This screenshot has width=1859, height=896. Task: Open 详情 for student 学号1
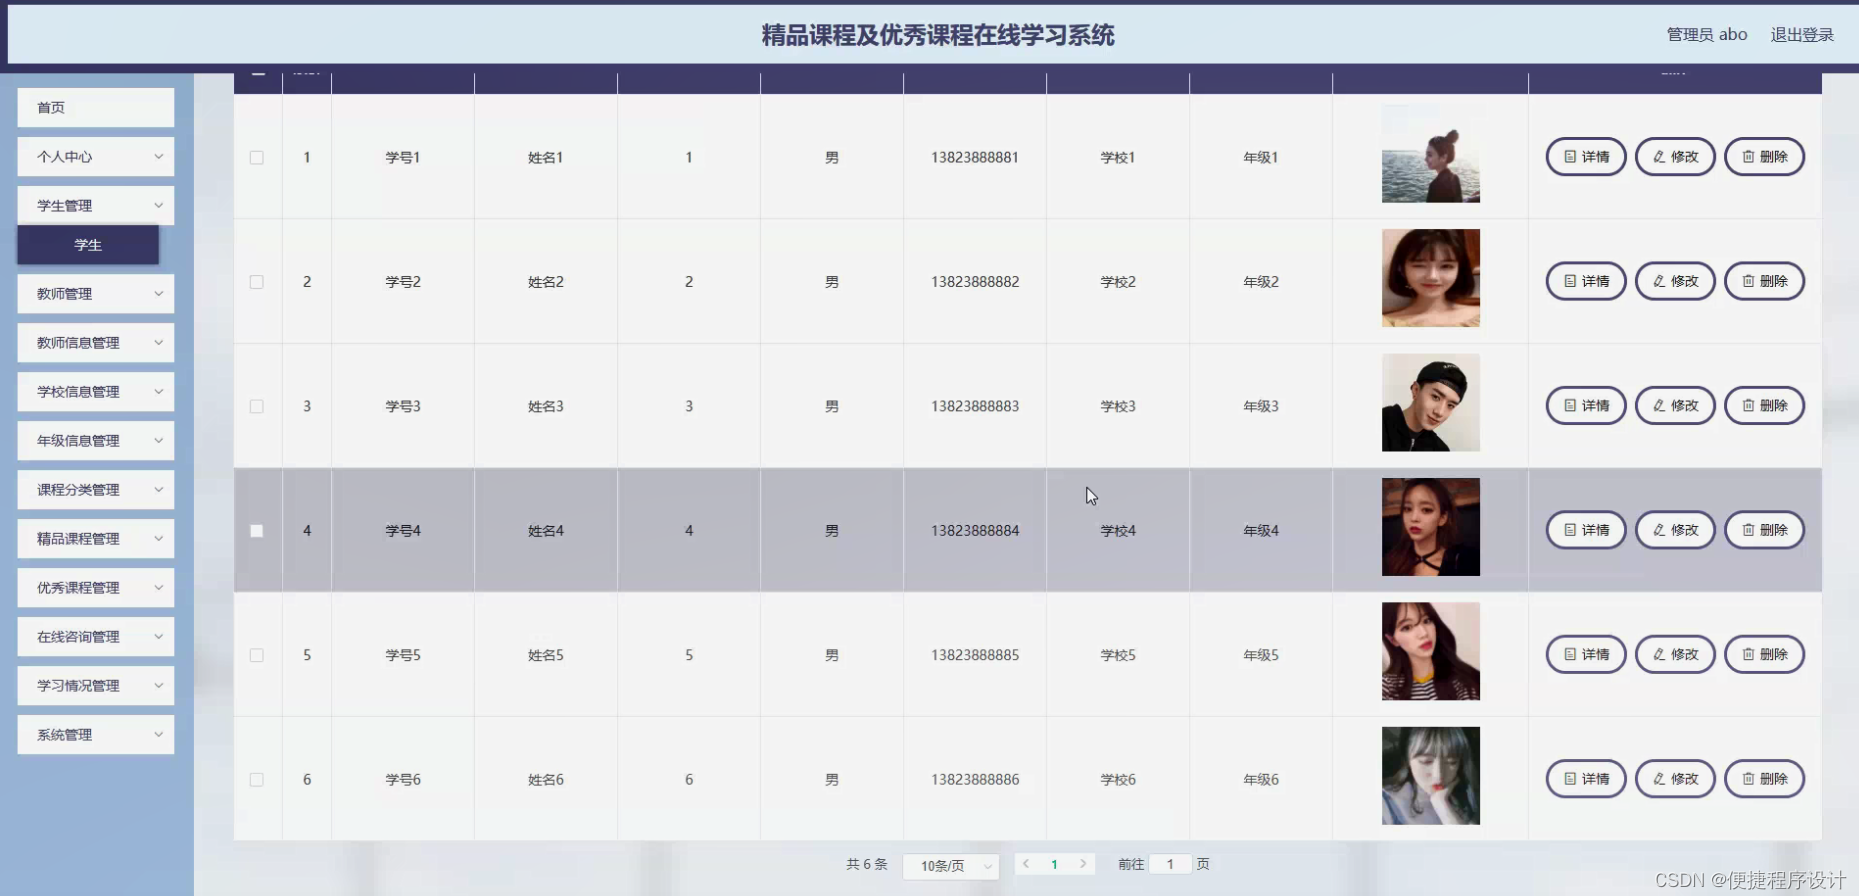pyautogui.click(x=1586, y=157)
